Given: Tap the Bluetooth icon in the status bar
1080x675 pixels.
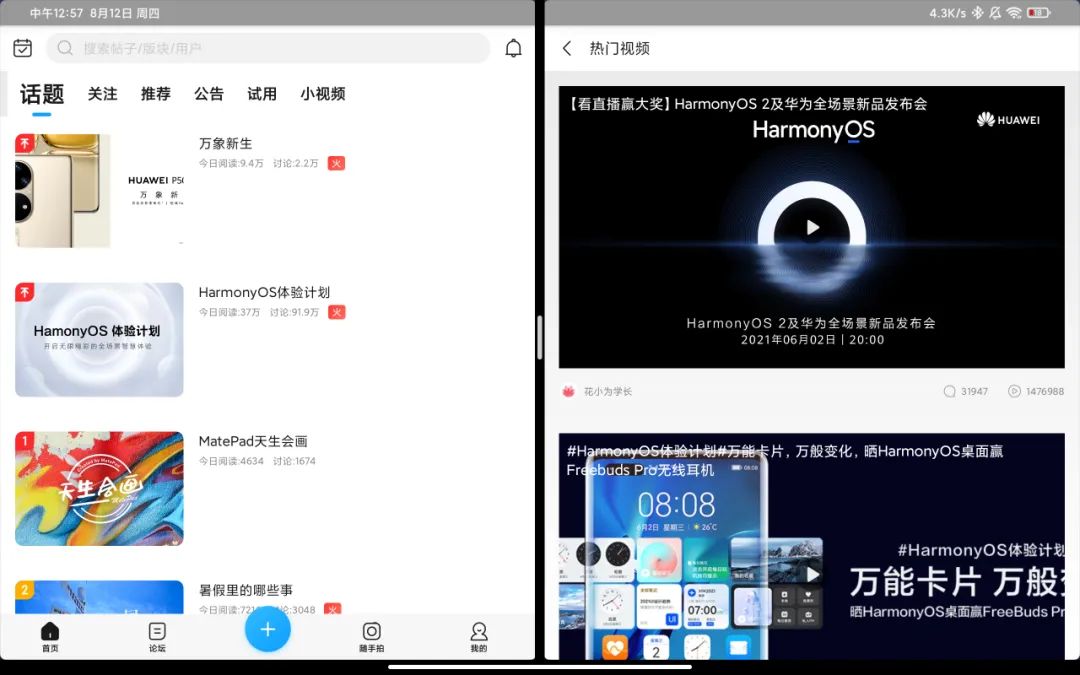Looking at the screenshot, I should [977, 12].
